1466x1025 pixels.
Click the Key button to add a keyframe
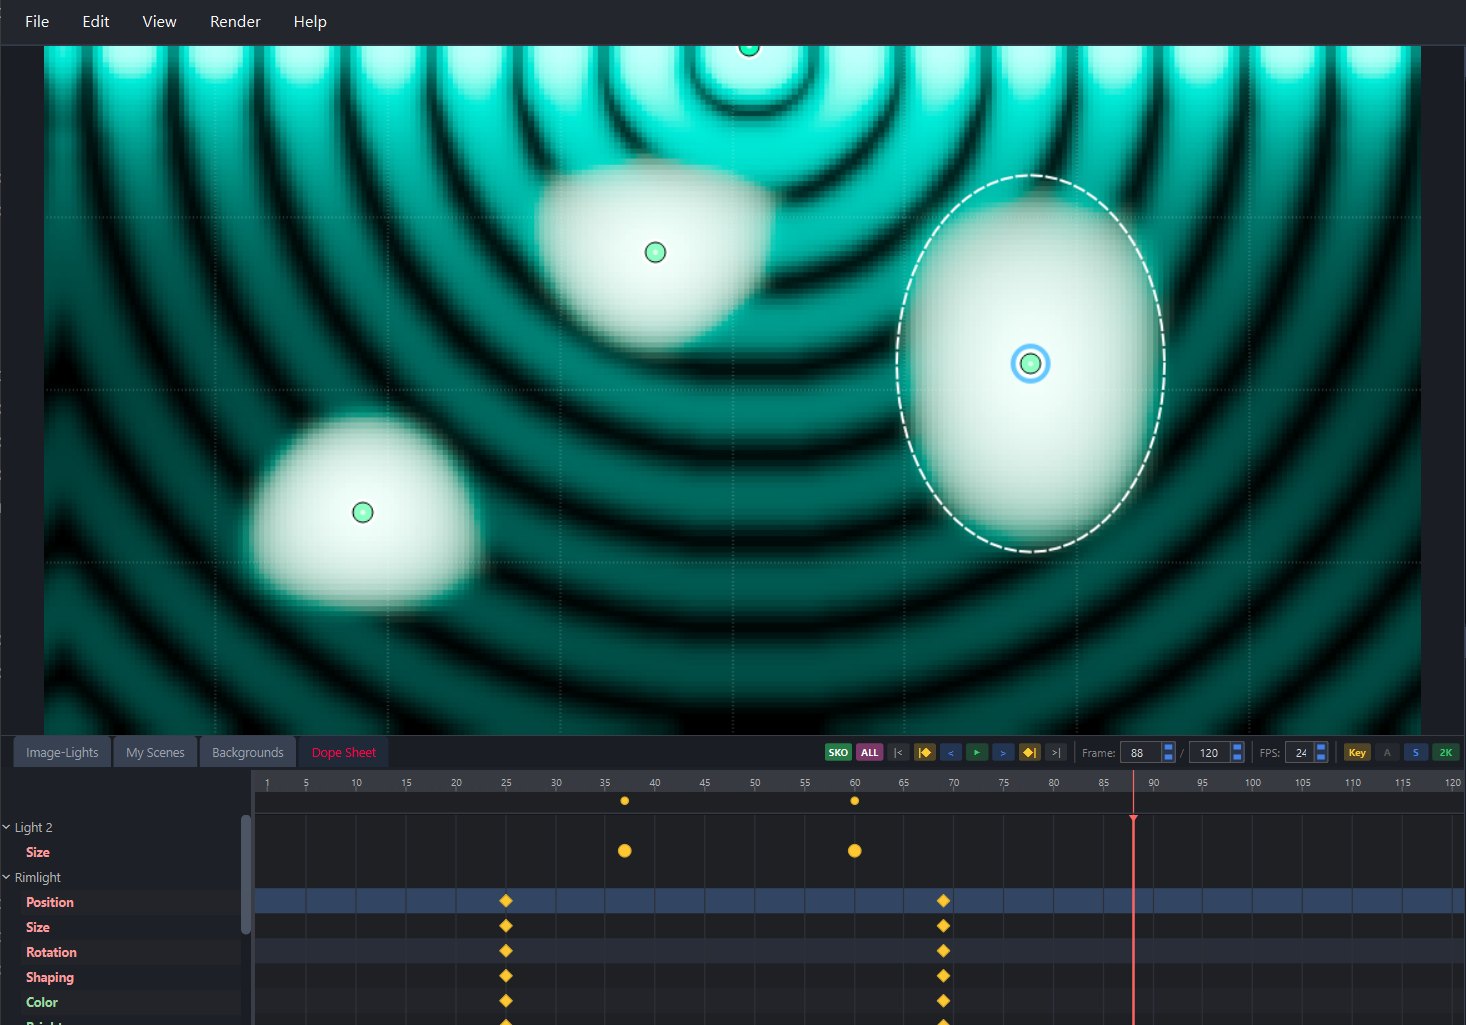[x=1356, y=752]
